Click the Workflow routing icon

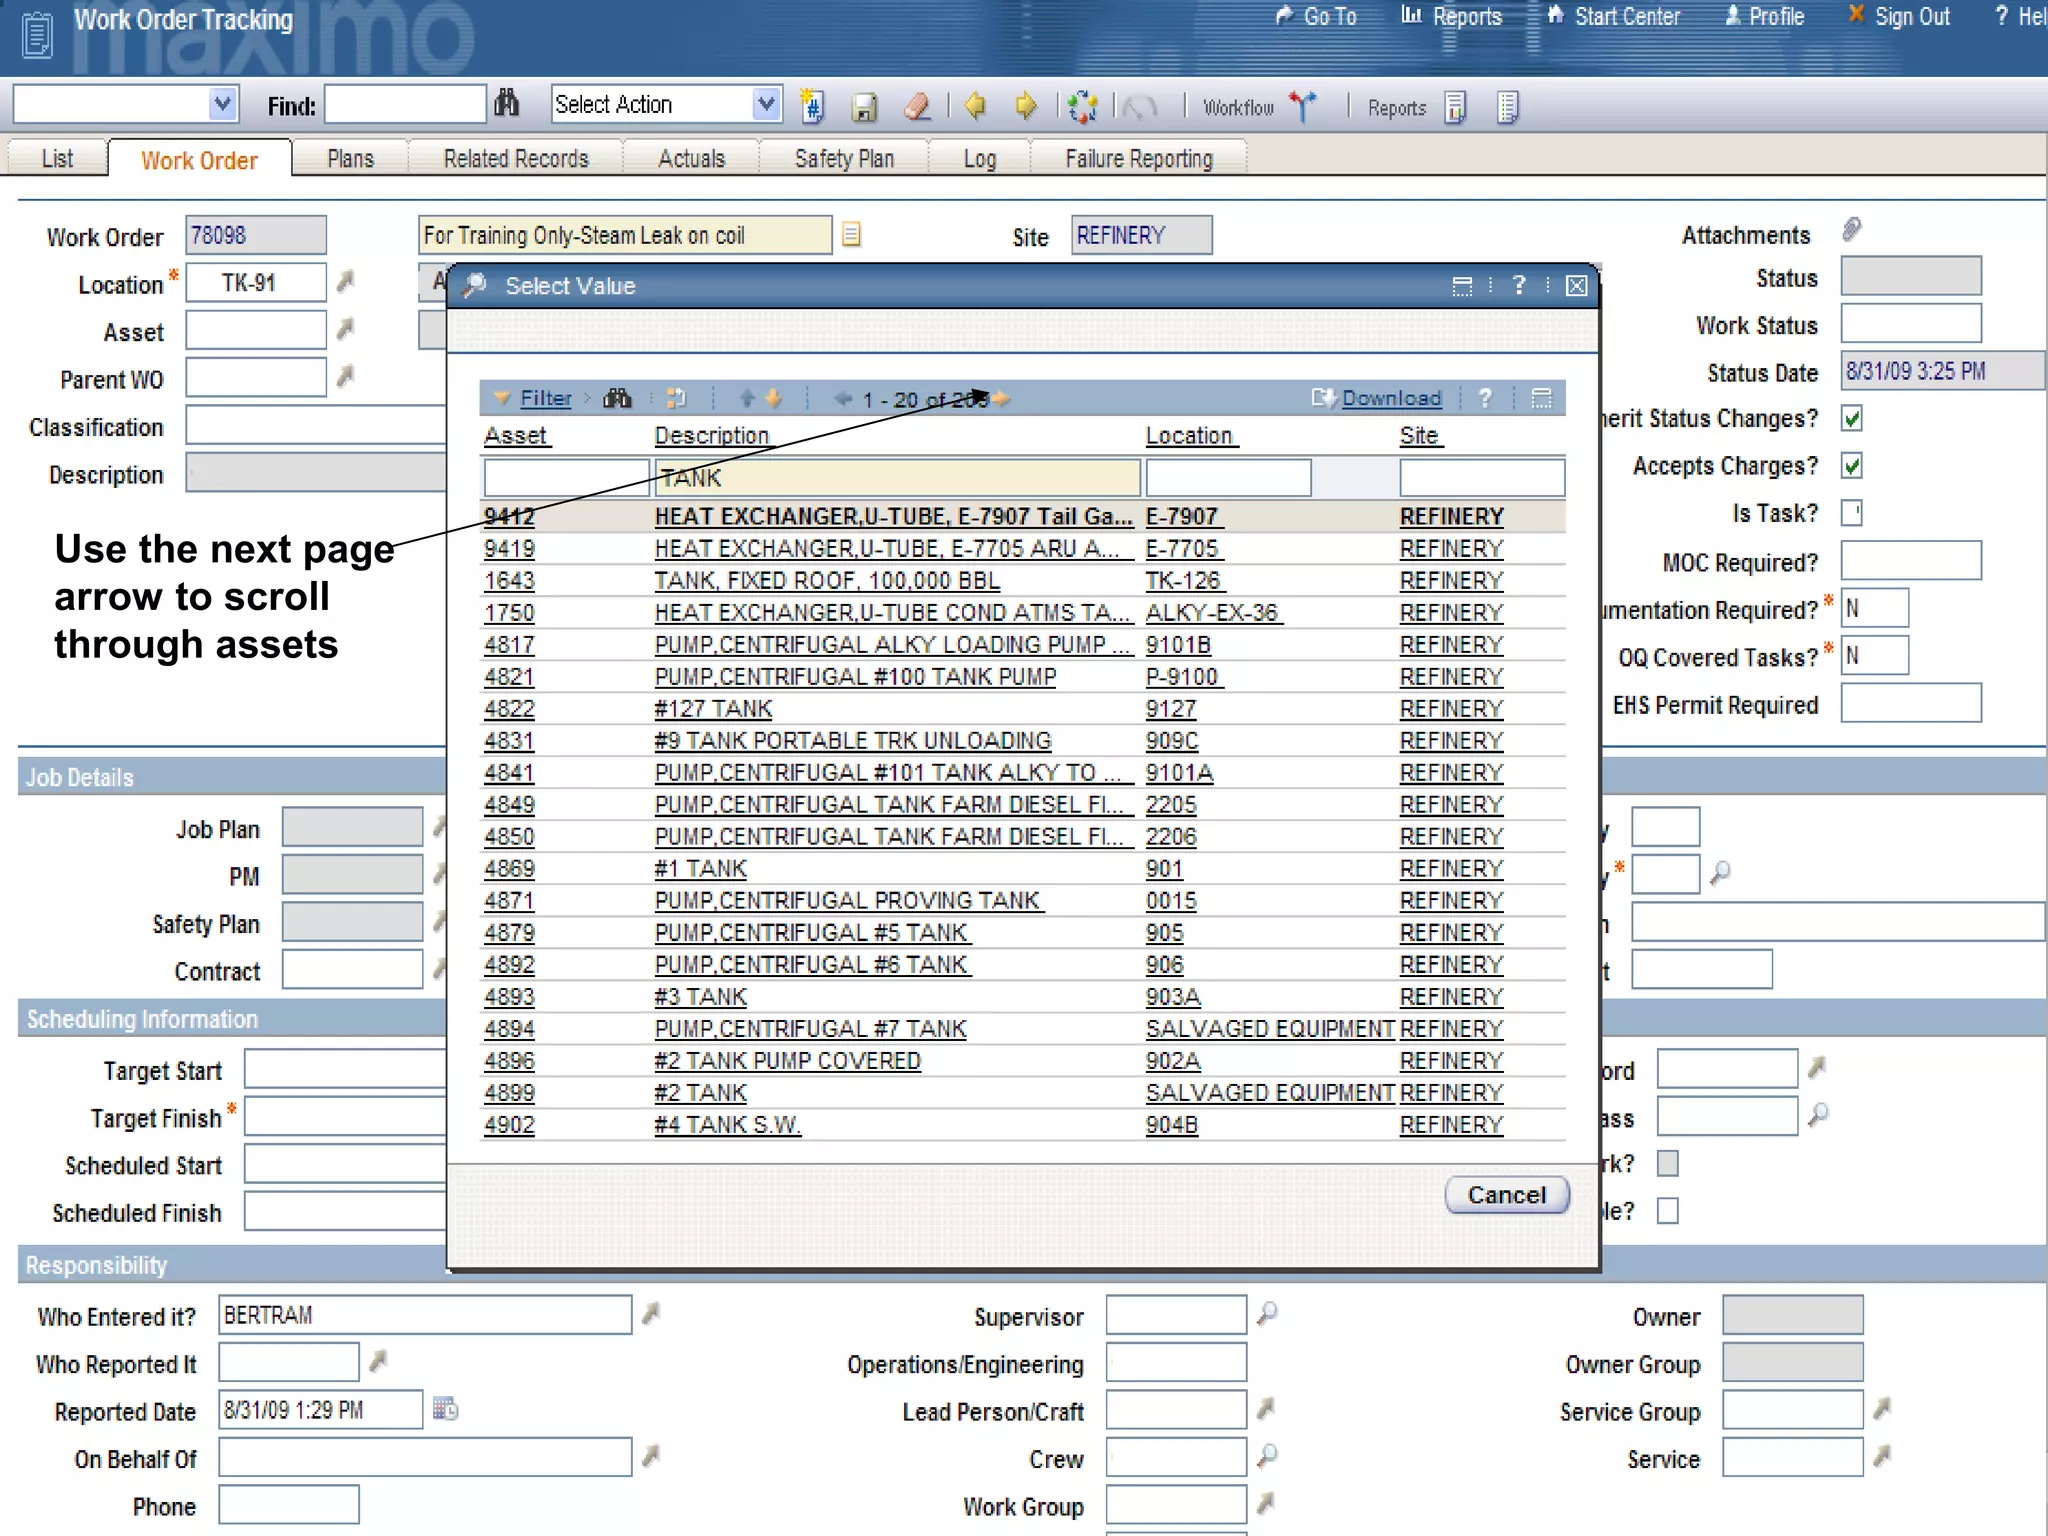click(1303, 106)
